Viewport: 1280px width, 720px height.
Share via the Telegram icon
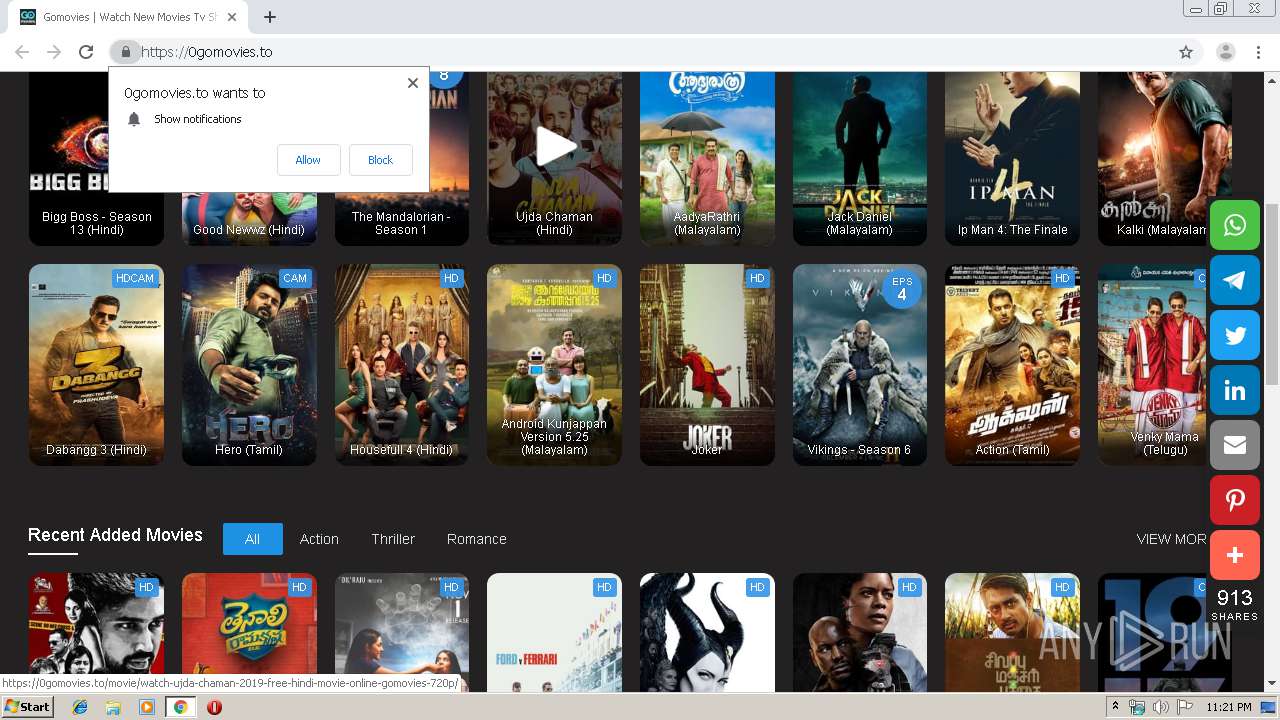1235,280
